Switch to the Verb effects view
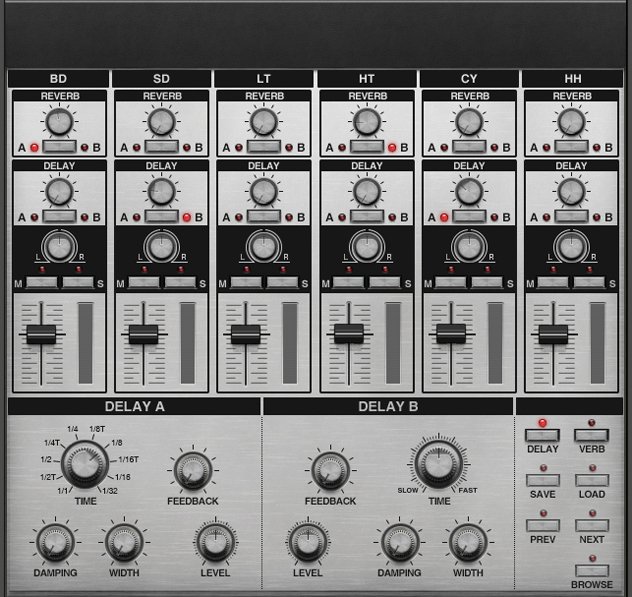Screen dimensions: 632x597 591,435
